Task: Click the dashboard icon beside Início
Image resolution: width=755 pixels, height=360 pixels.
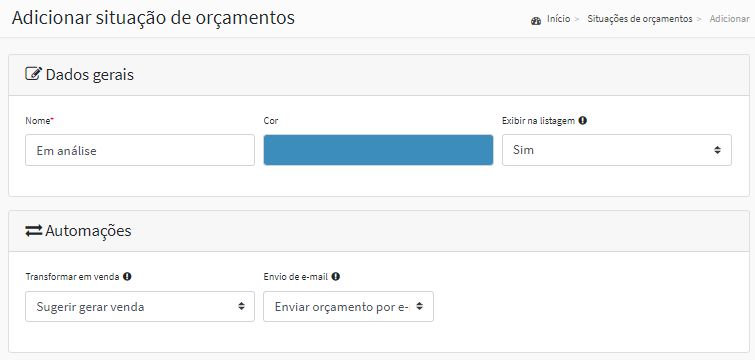Action: (x=535, y=20)
